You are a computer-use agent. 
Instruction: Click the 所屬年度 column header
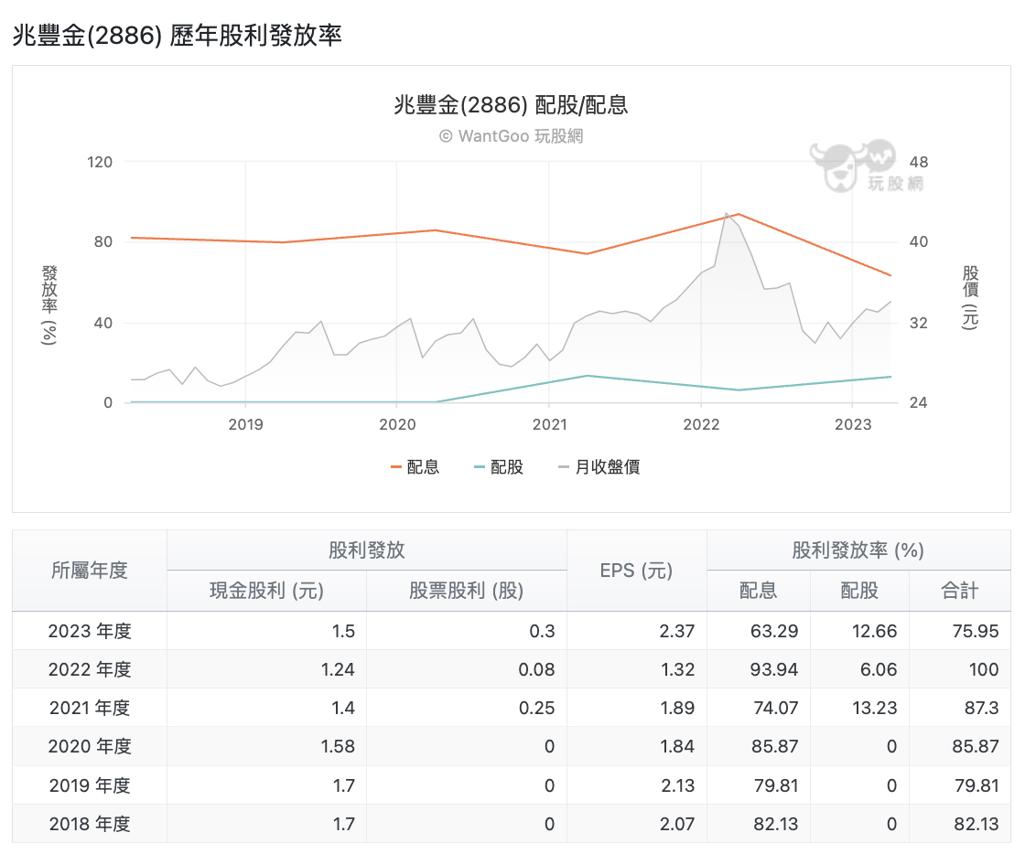pyautogui.click(x=90, y=570)
